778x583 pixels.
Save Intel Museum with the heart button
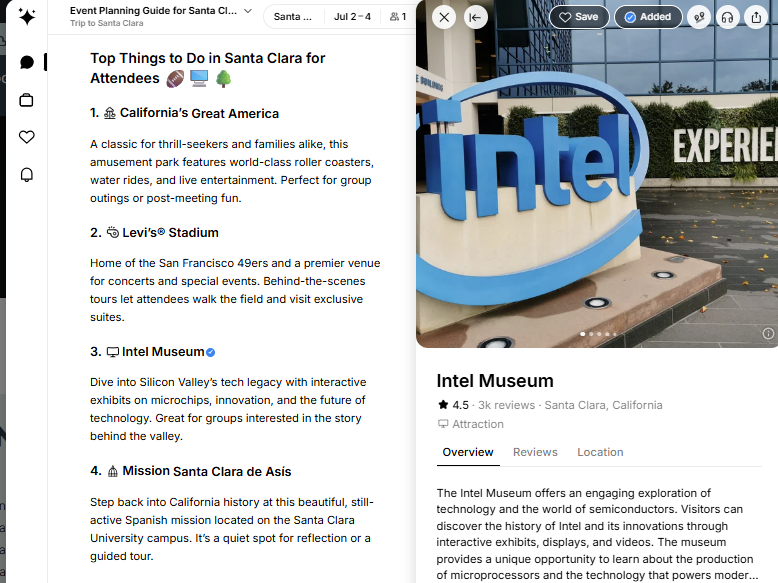tap(579, 17)
